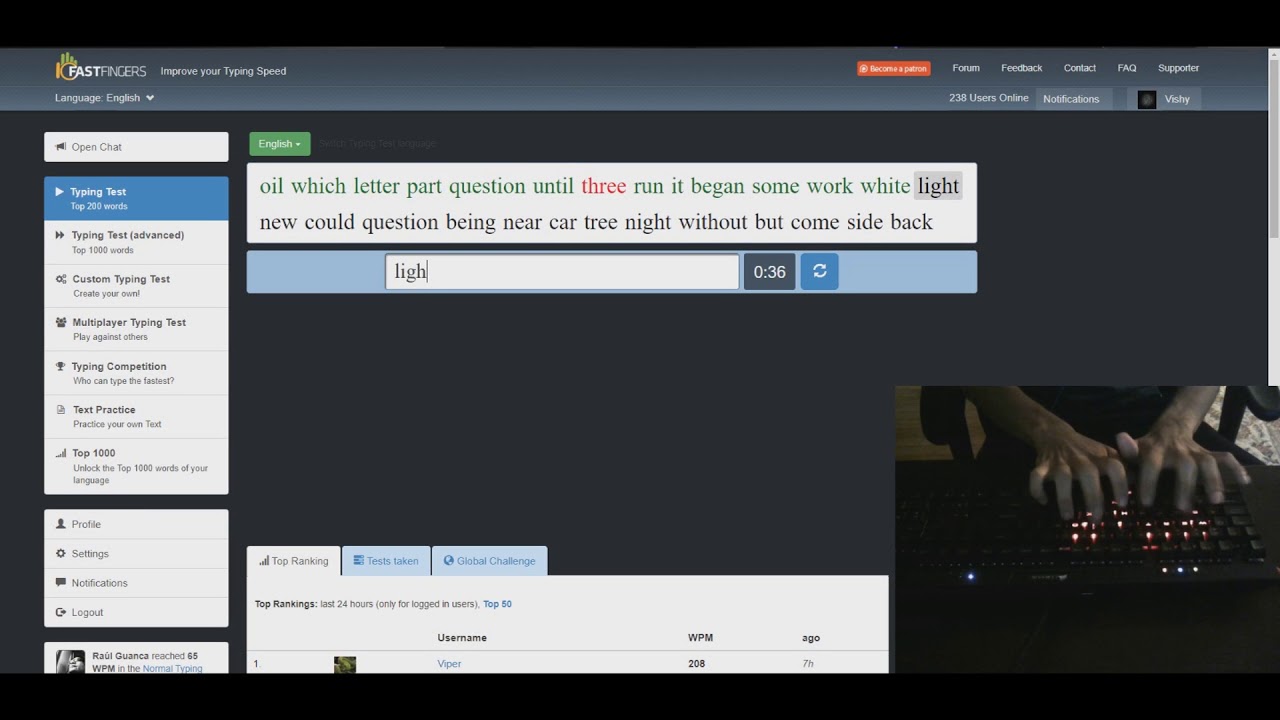The image size is (1280, 720).
Task: Open the Forum link
Action: (966, 68)
